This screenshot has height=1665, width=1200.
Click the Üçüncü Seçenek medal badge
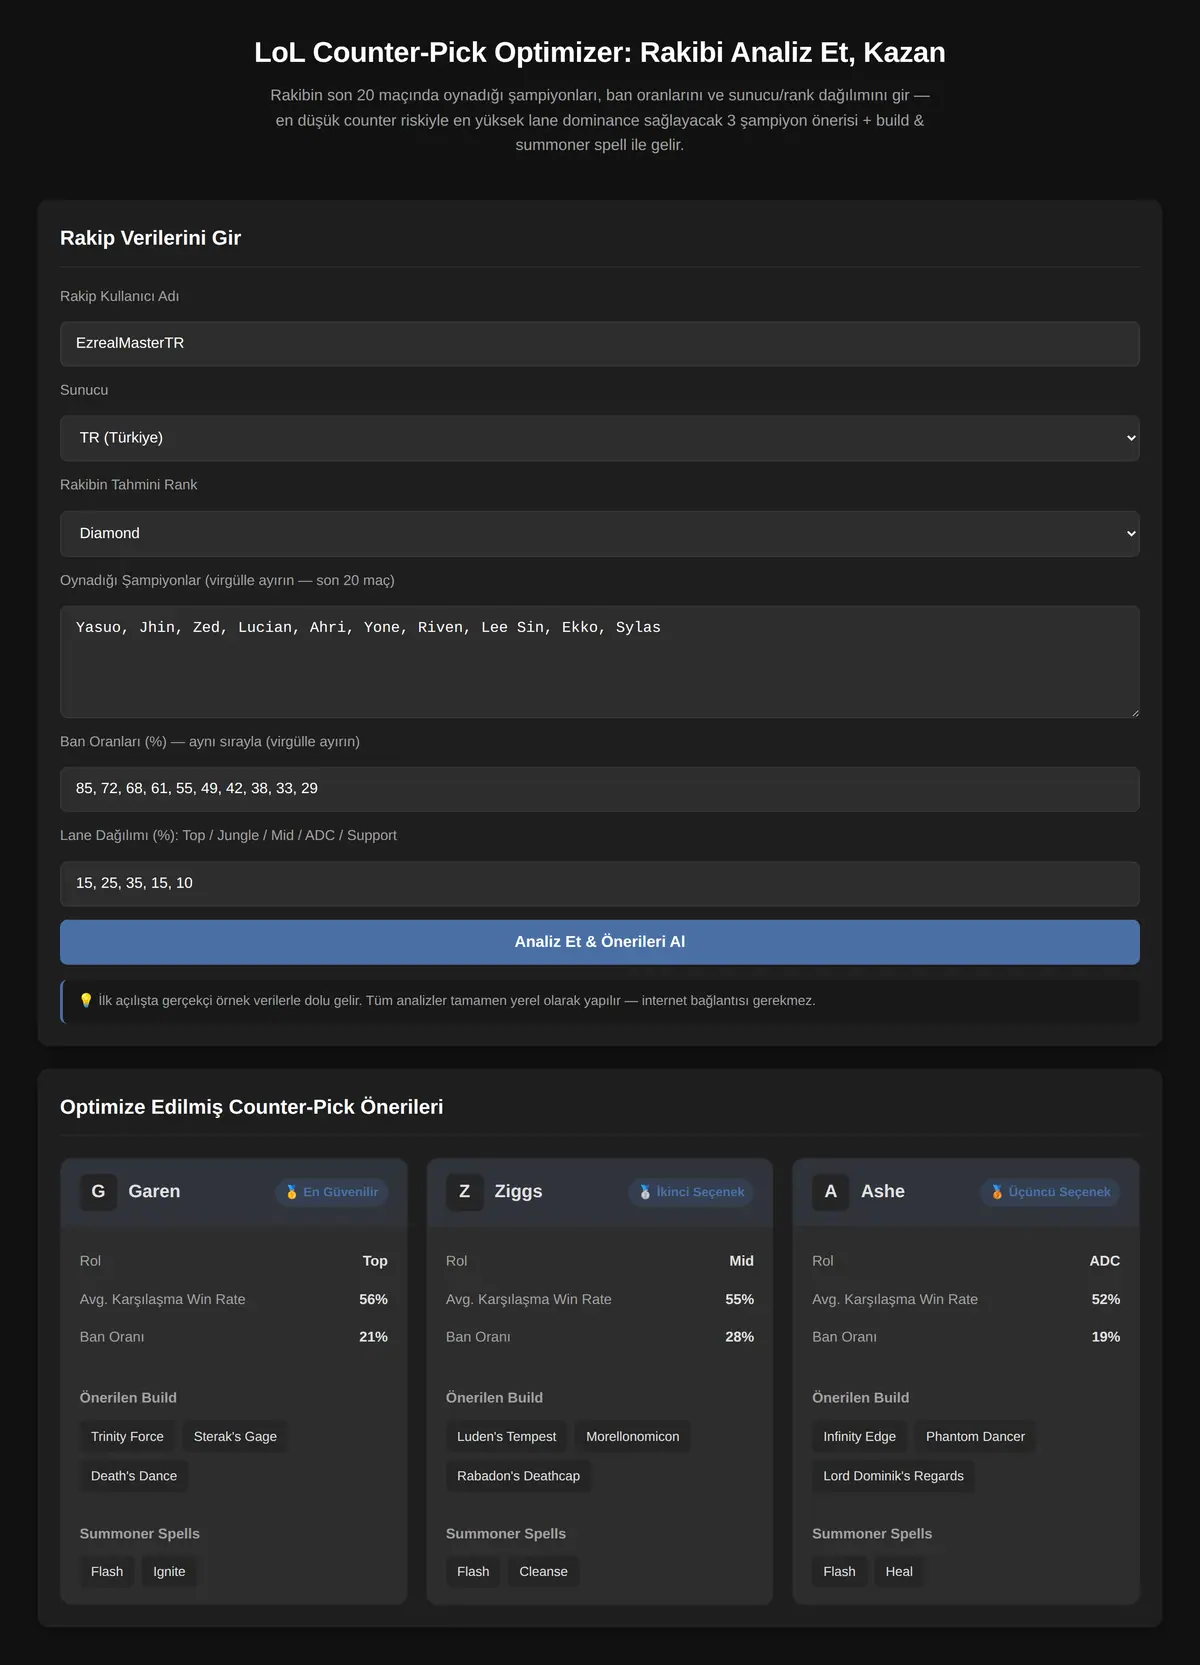coord(1050,1192)
